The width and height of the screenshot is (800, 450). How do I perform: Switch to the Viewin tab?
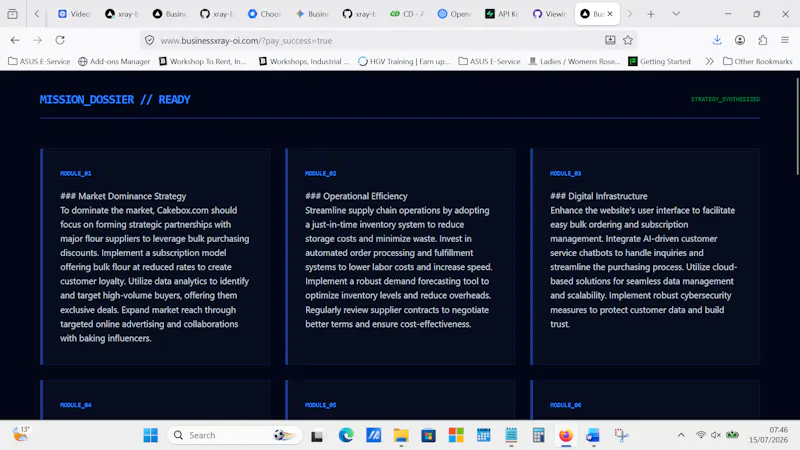click(549, 14)
